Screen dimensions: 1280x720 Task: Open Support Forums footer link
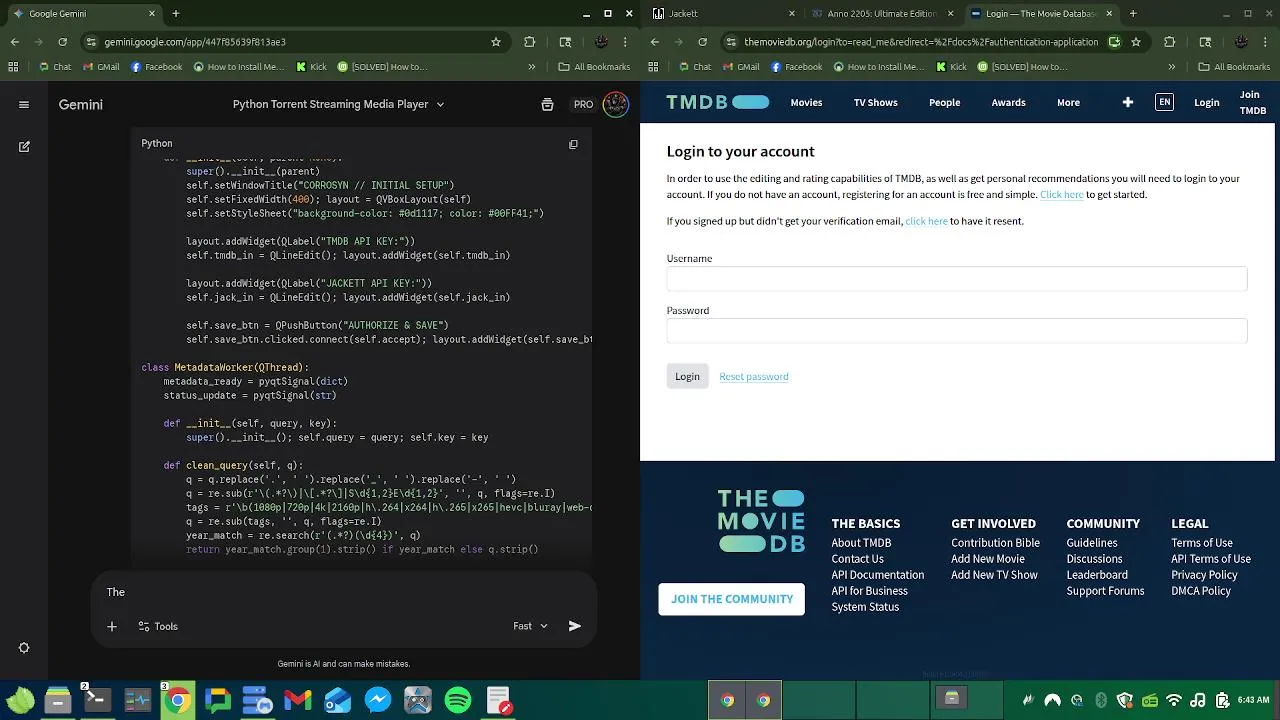tap(1105, 591)
